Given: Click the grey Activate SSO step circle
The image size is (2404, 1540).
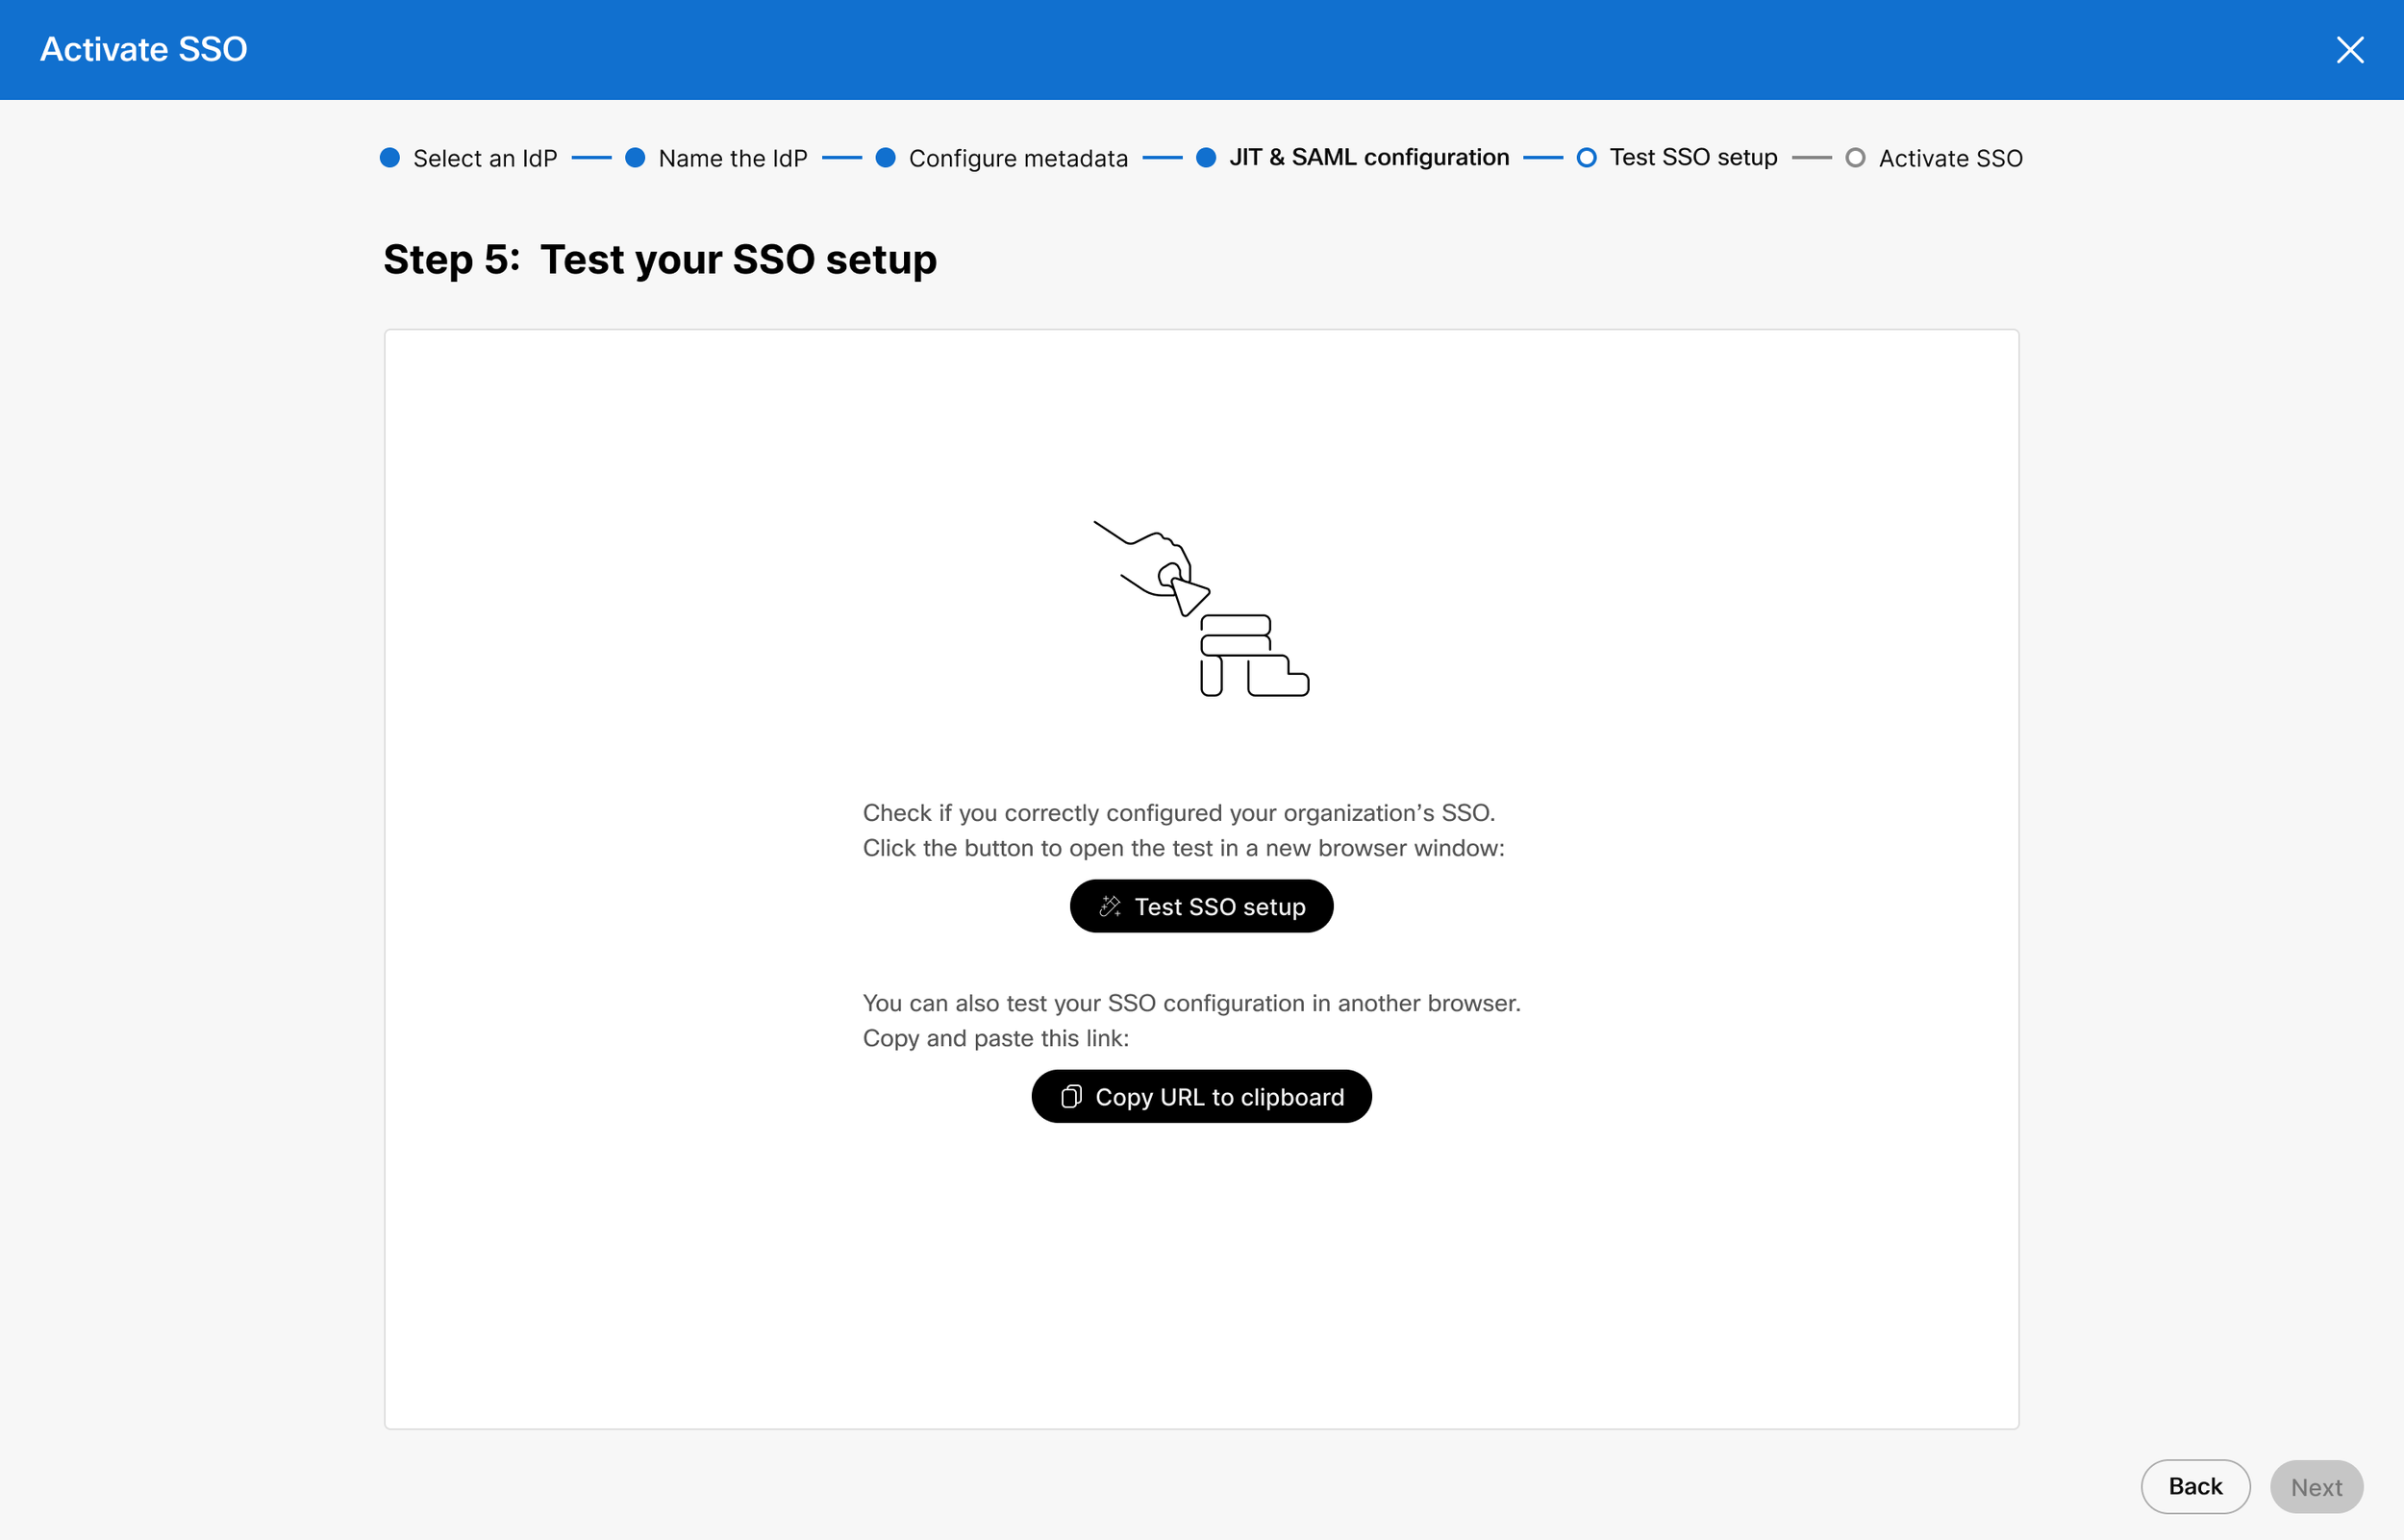Looking at the screenshot, I should 1855,158.
